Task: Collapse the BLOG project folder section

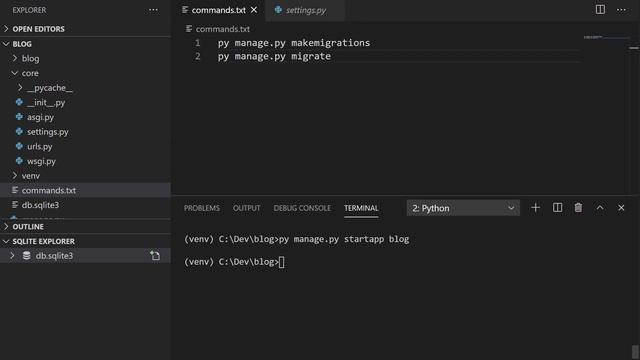Action: coord(6,44)
